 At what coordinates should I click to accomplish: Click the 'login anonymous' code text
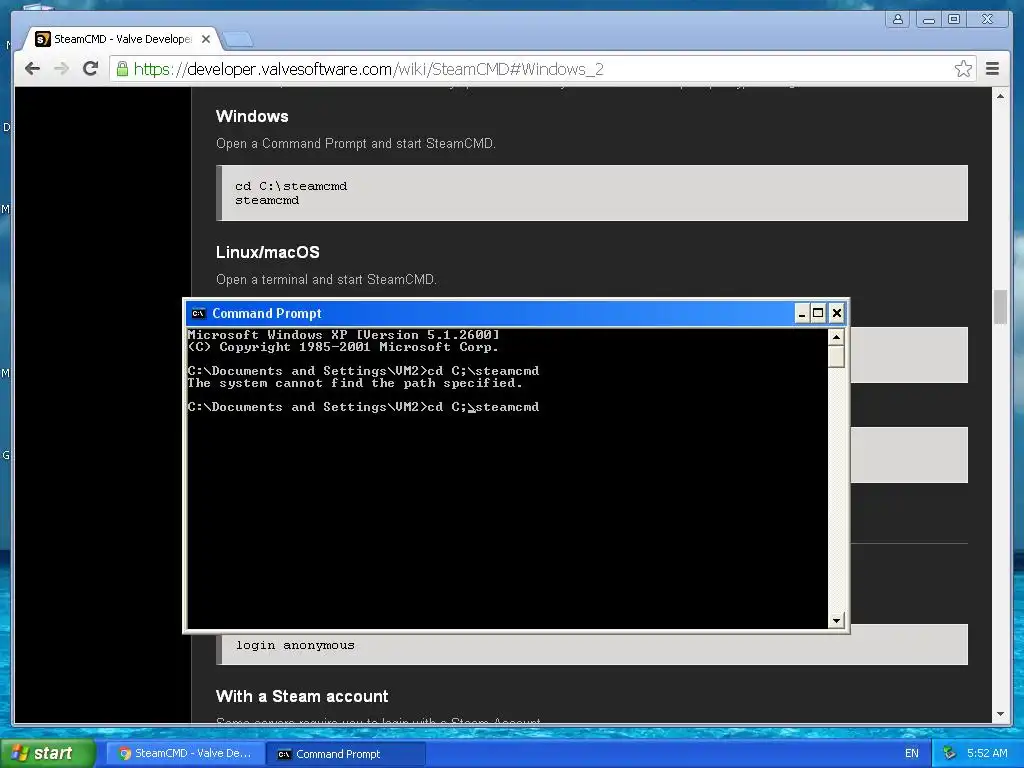coord(295,645)
